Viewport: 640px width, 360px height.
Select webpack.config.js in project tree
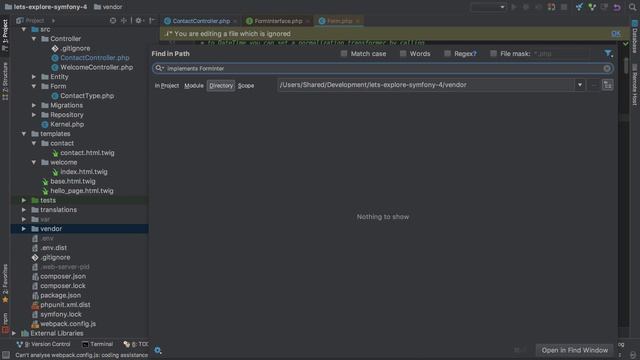click(x=68, y=324)
